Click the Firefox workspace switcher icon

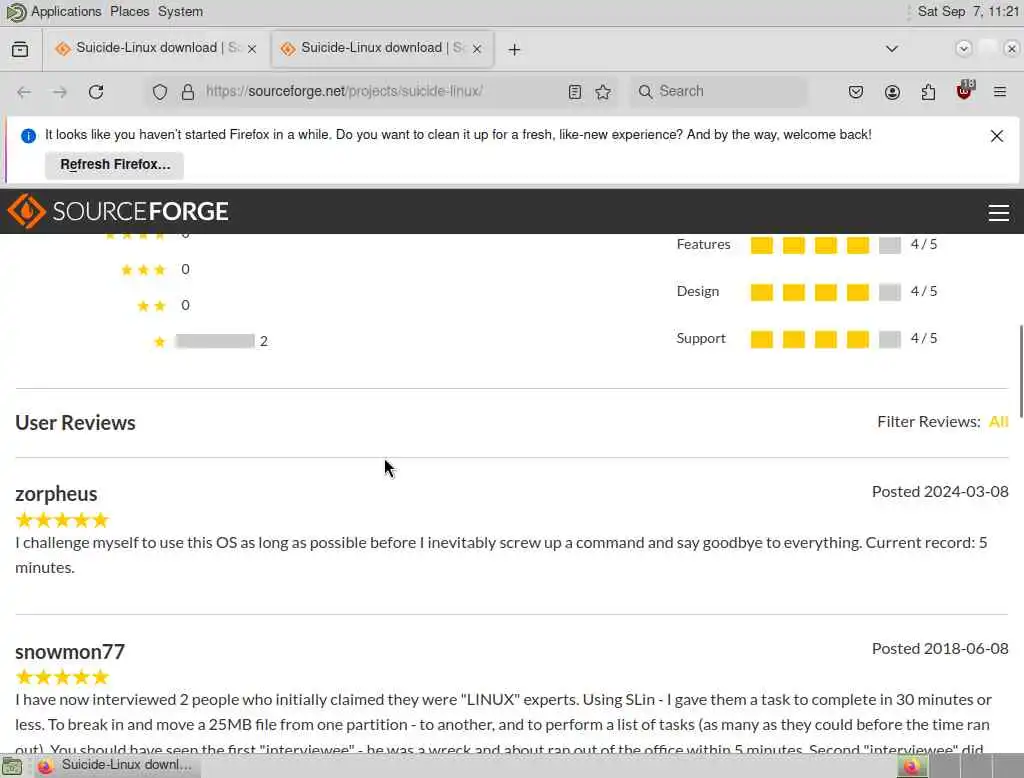pos(912,765)
